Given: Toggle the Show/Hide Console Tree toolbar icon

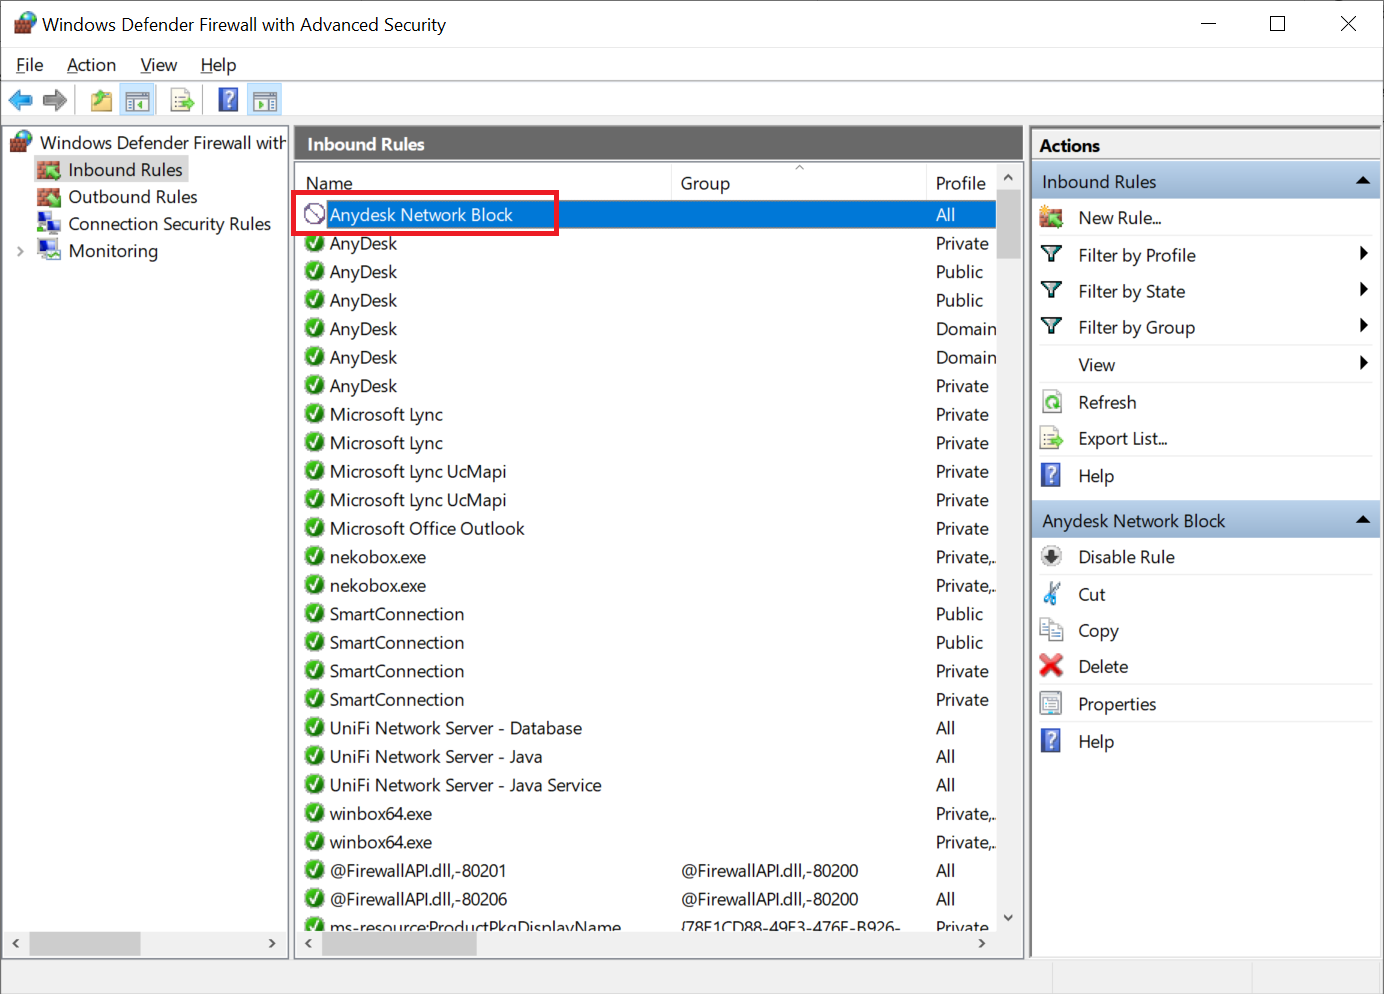Looking at the screenshot, I should (137, 100).
